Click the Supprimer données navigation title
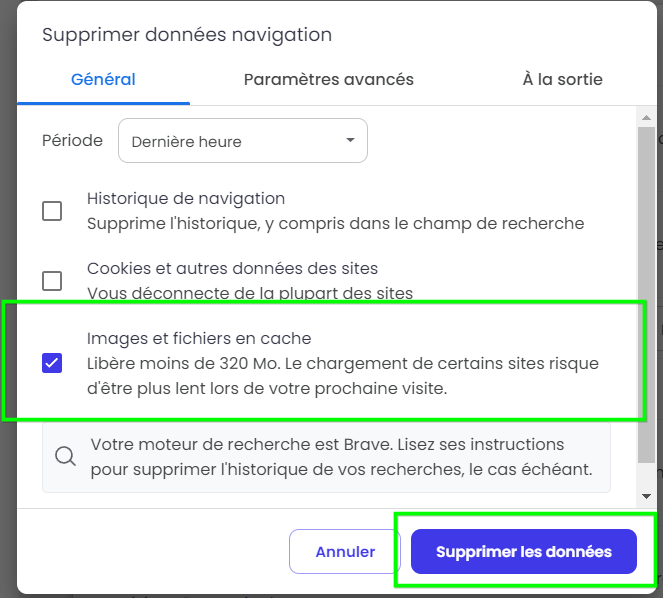663x598 pixels. point(187,35)
